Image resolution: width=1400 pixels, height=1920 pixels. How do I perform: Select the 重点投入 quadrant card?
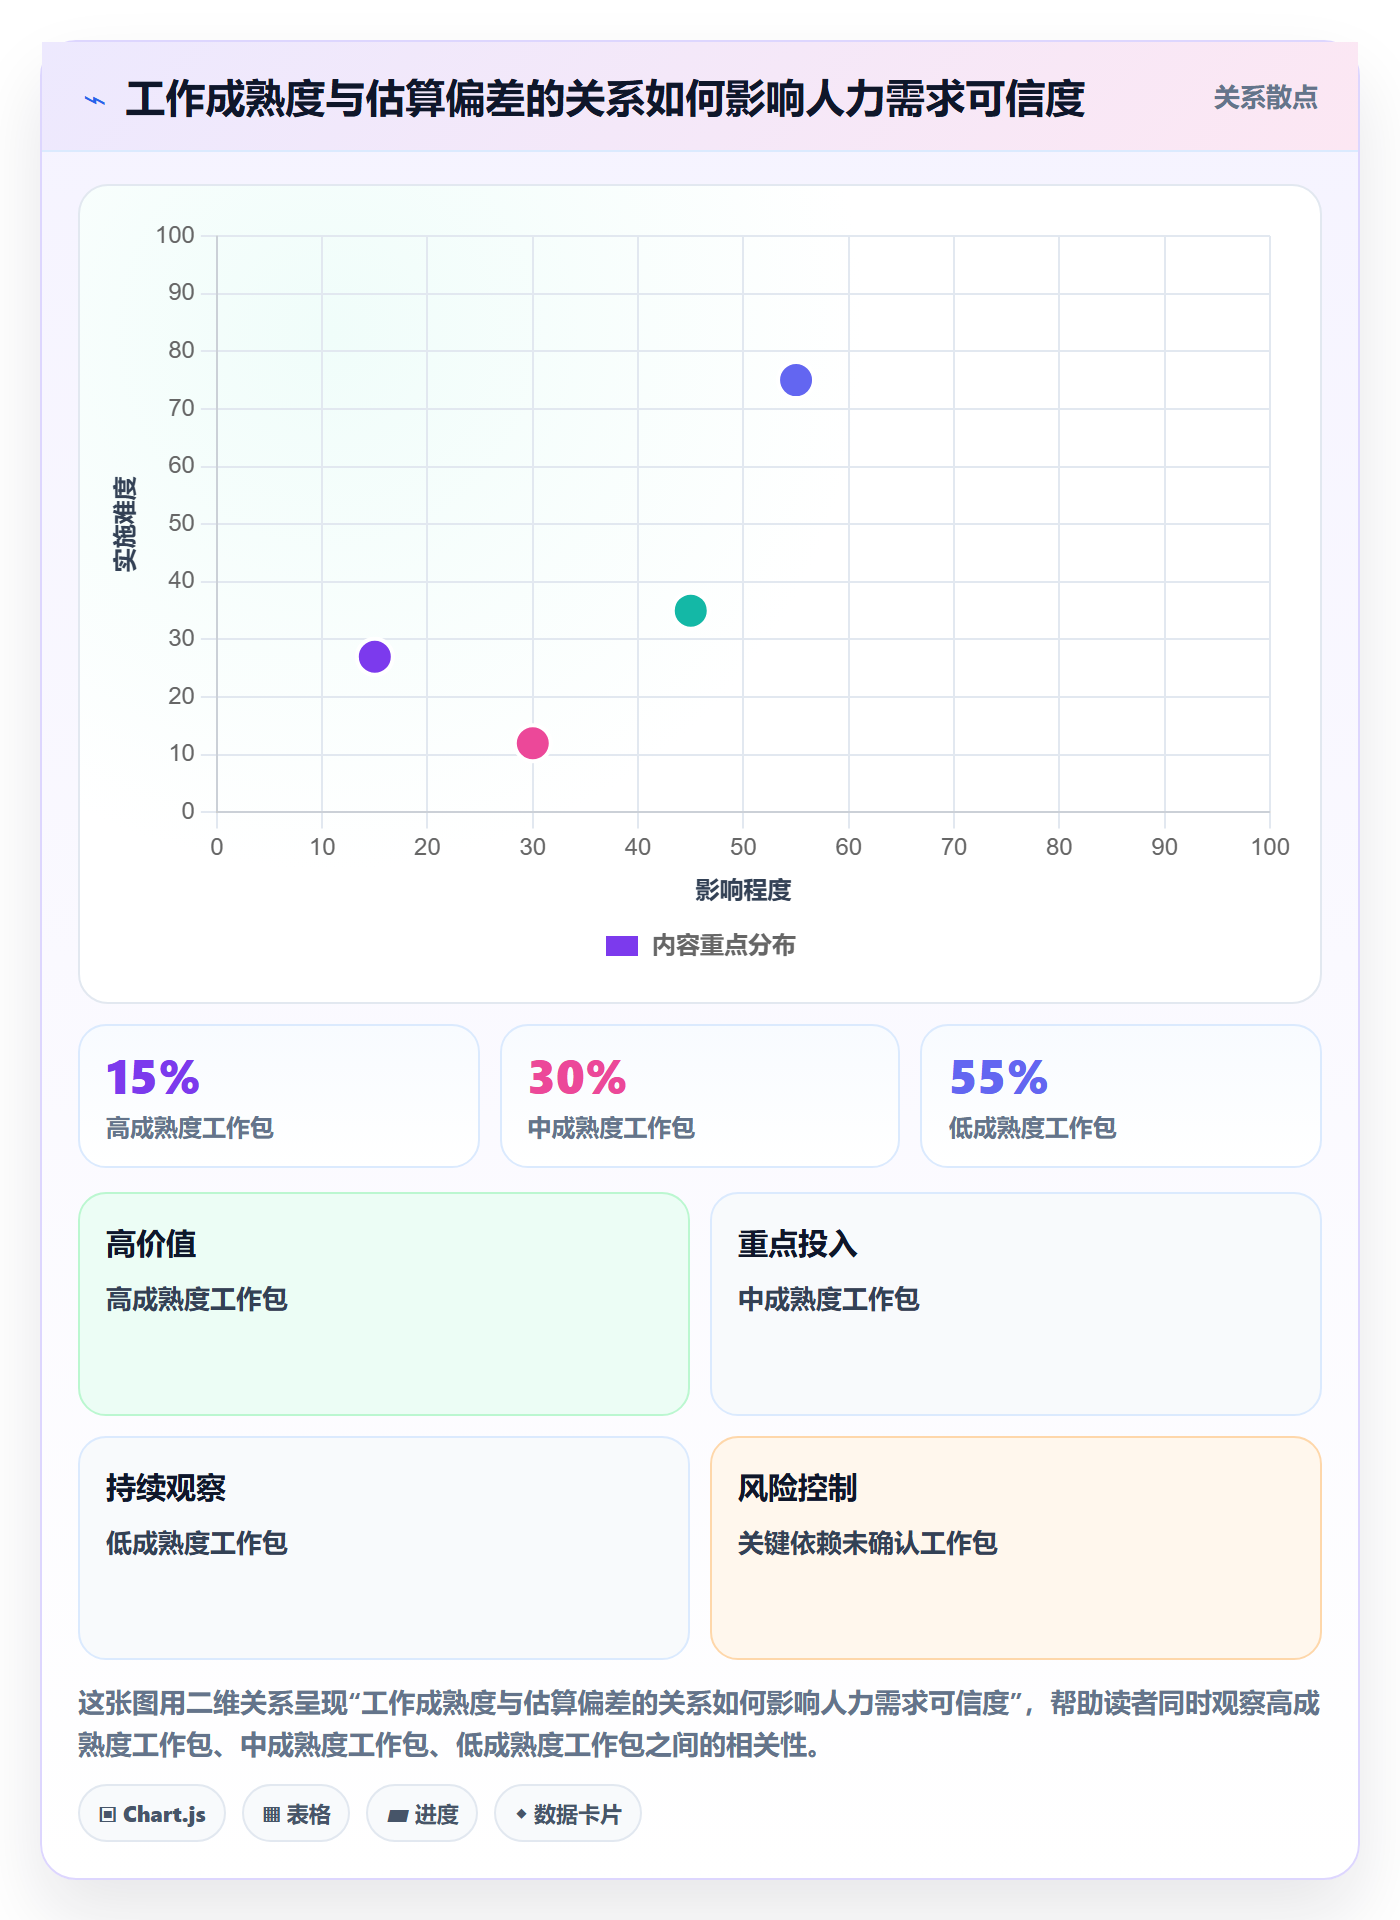(x=1016, y=1304)
